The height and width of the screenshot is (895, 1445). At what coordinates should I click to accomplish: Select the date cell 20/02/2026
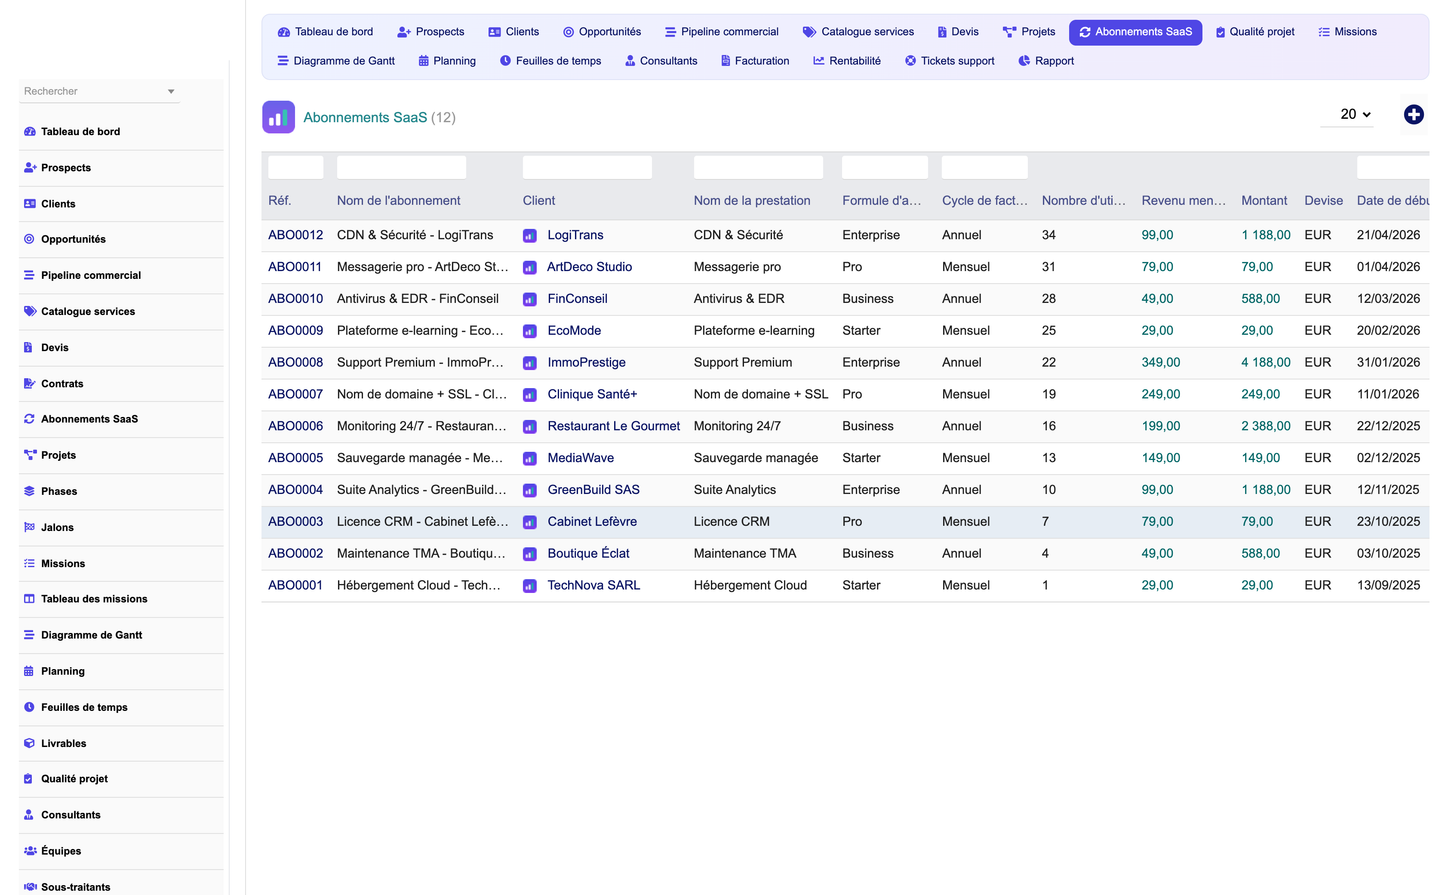[x=1388, y=331]
